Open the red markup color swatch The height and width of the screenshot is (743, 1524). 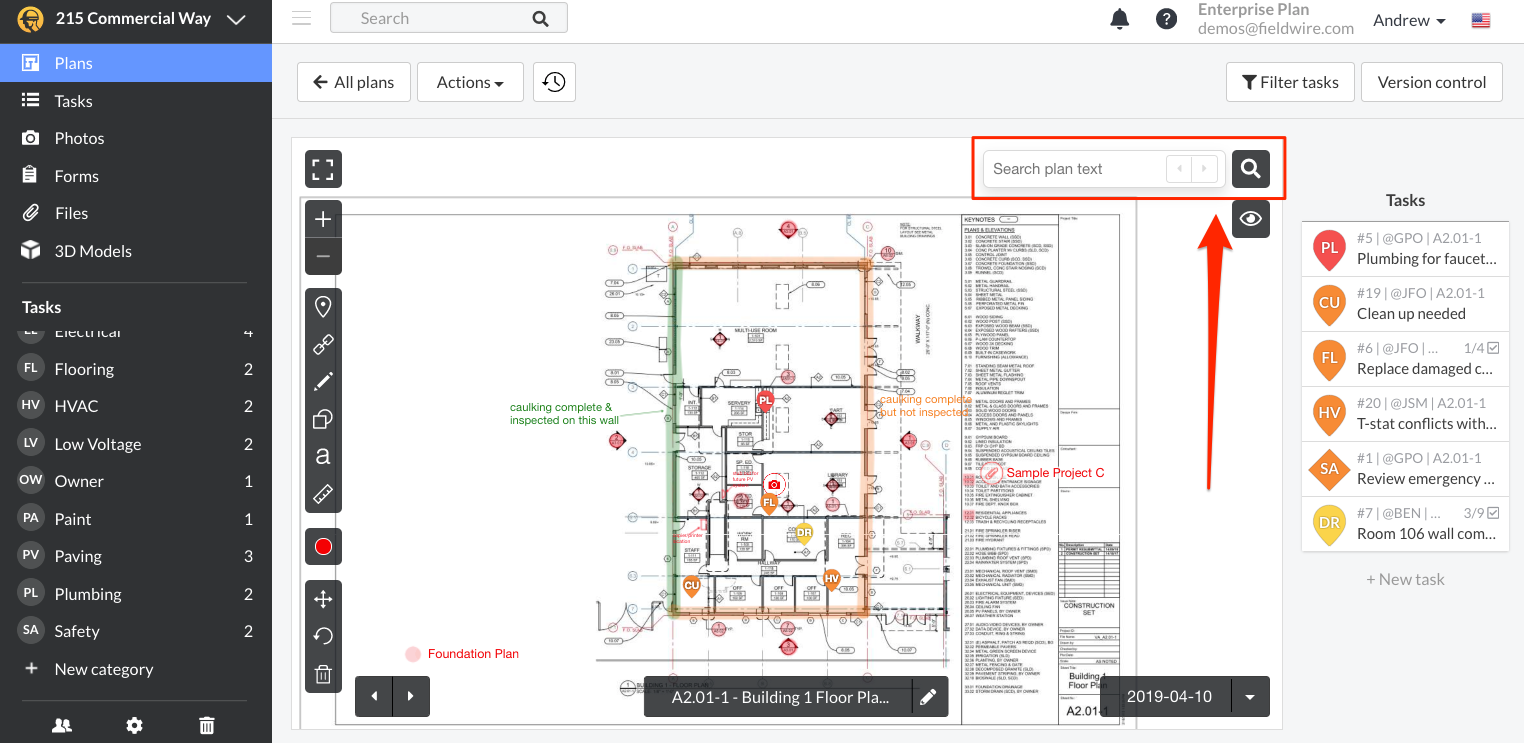point(323,546)
